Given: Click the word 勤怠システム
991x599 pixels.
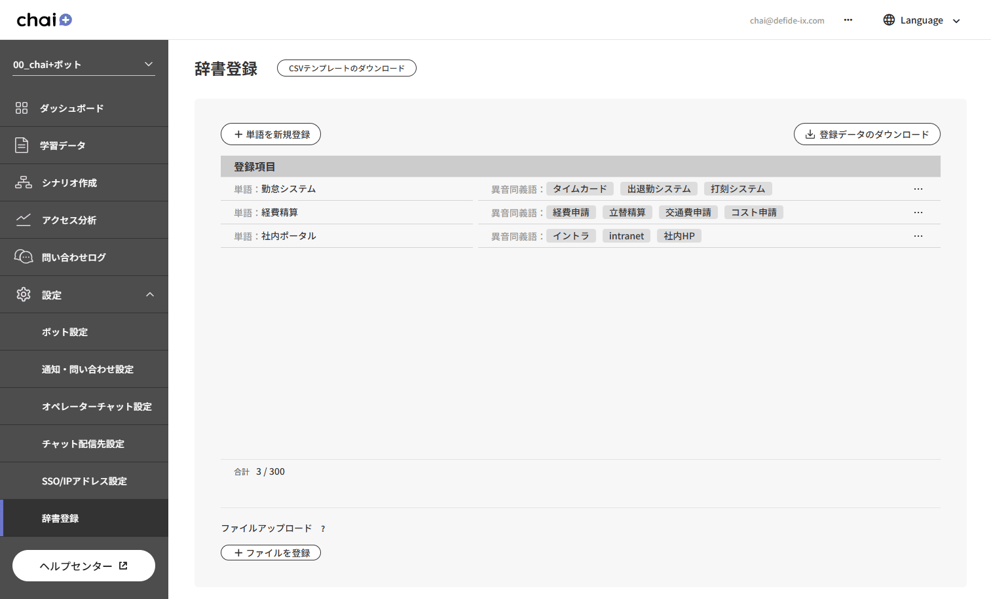Looking at the screenshot, I should (288, 189).
